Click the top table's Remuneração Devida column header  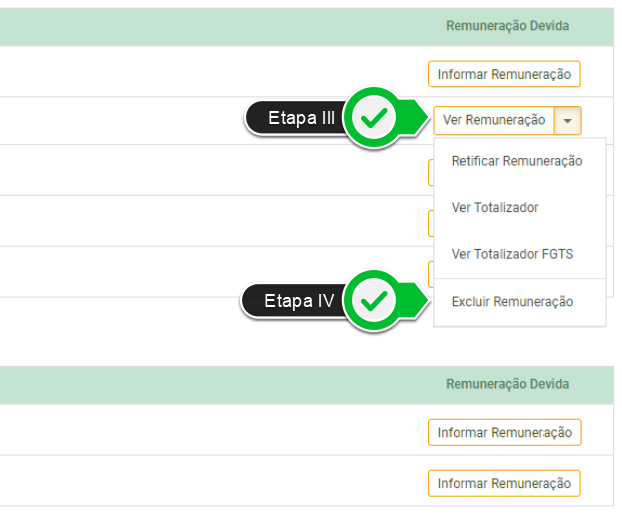click(507, 26)
